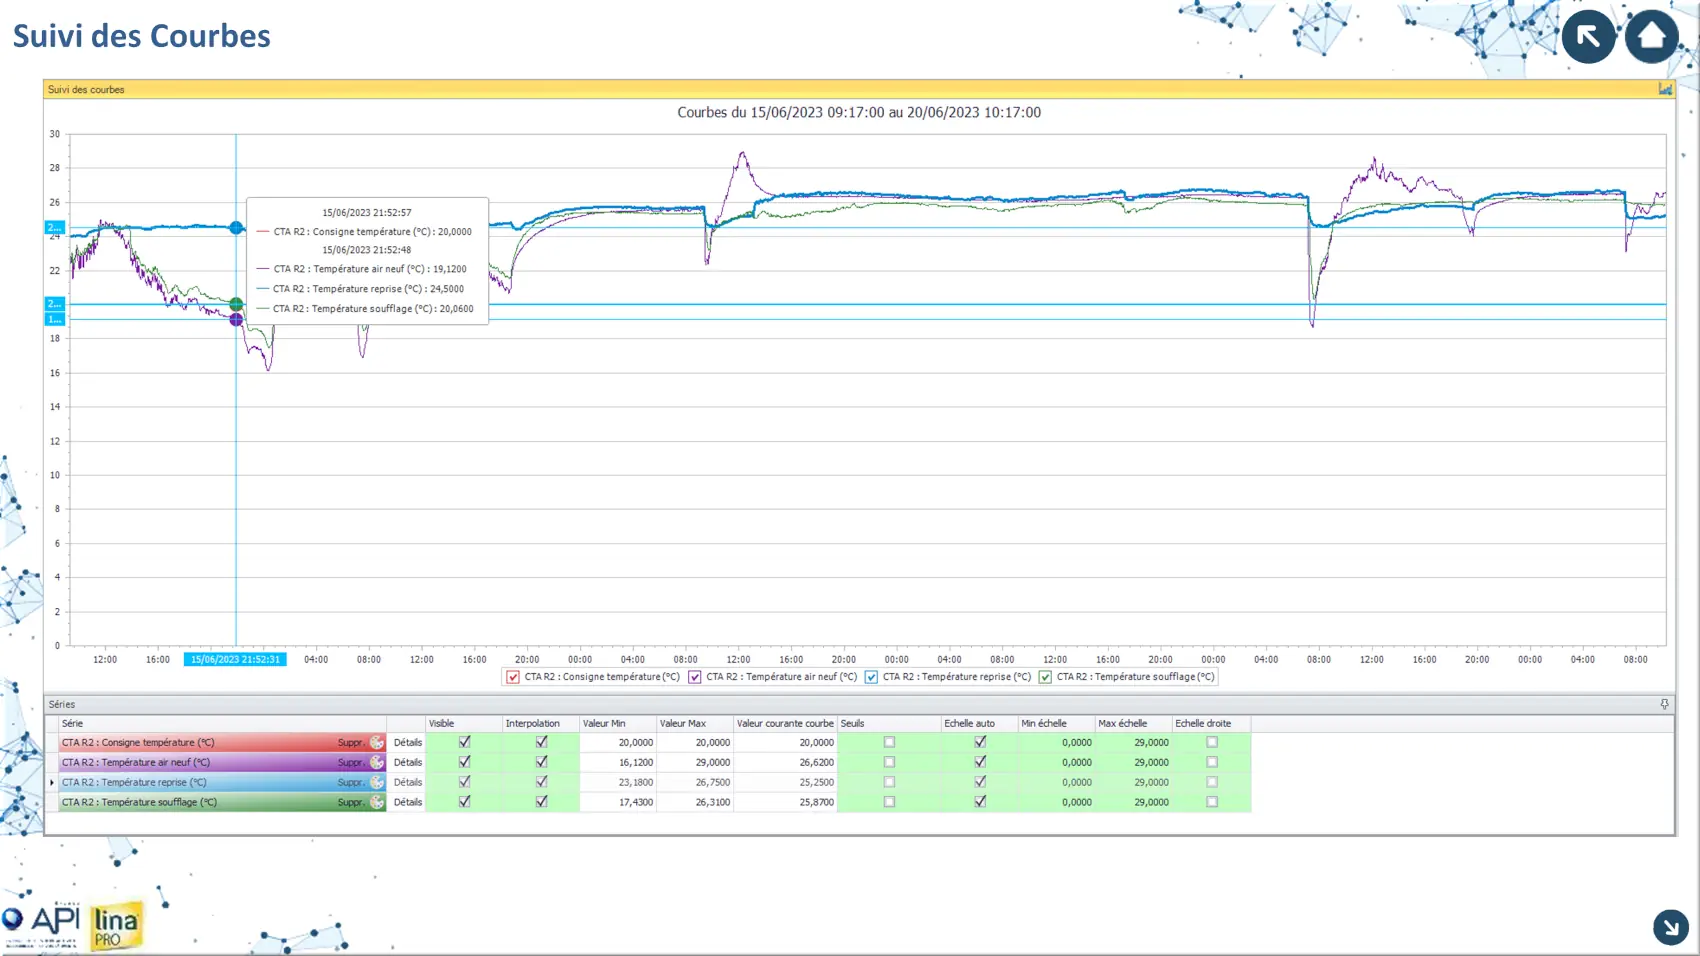Enable Seuils checkbox for Consigne température
The height and width of the screenshot is (956, 1700).
[x=889, y=742]
